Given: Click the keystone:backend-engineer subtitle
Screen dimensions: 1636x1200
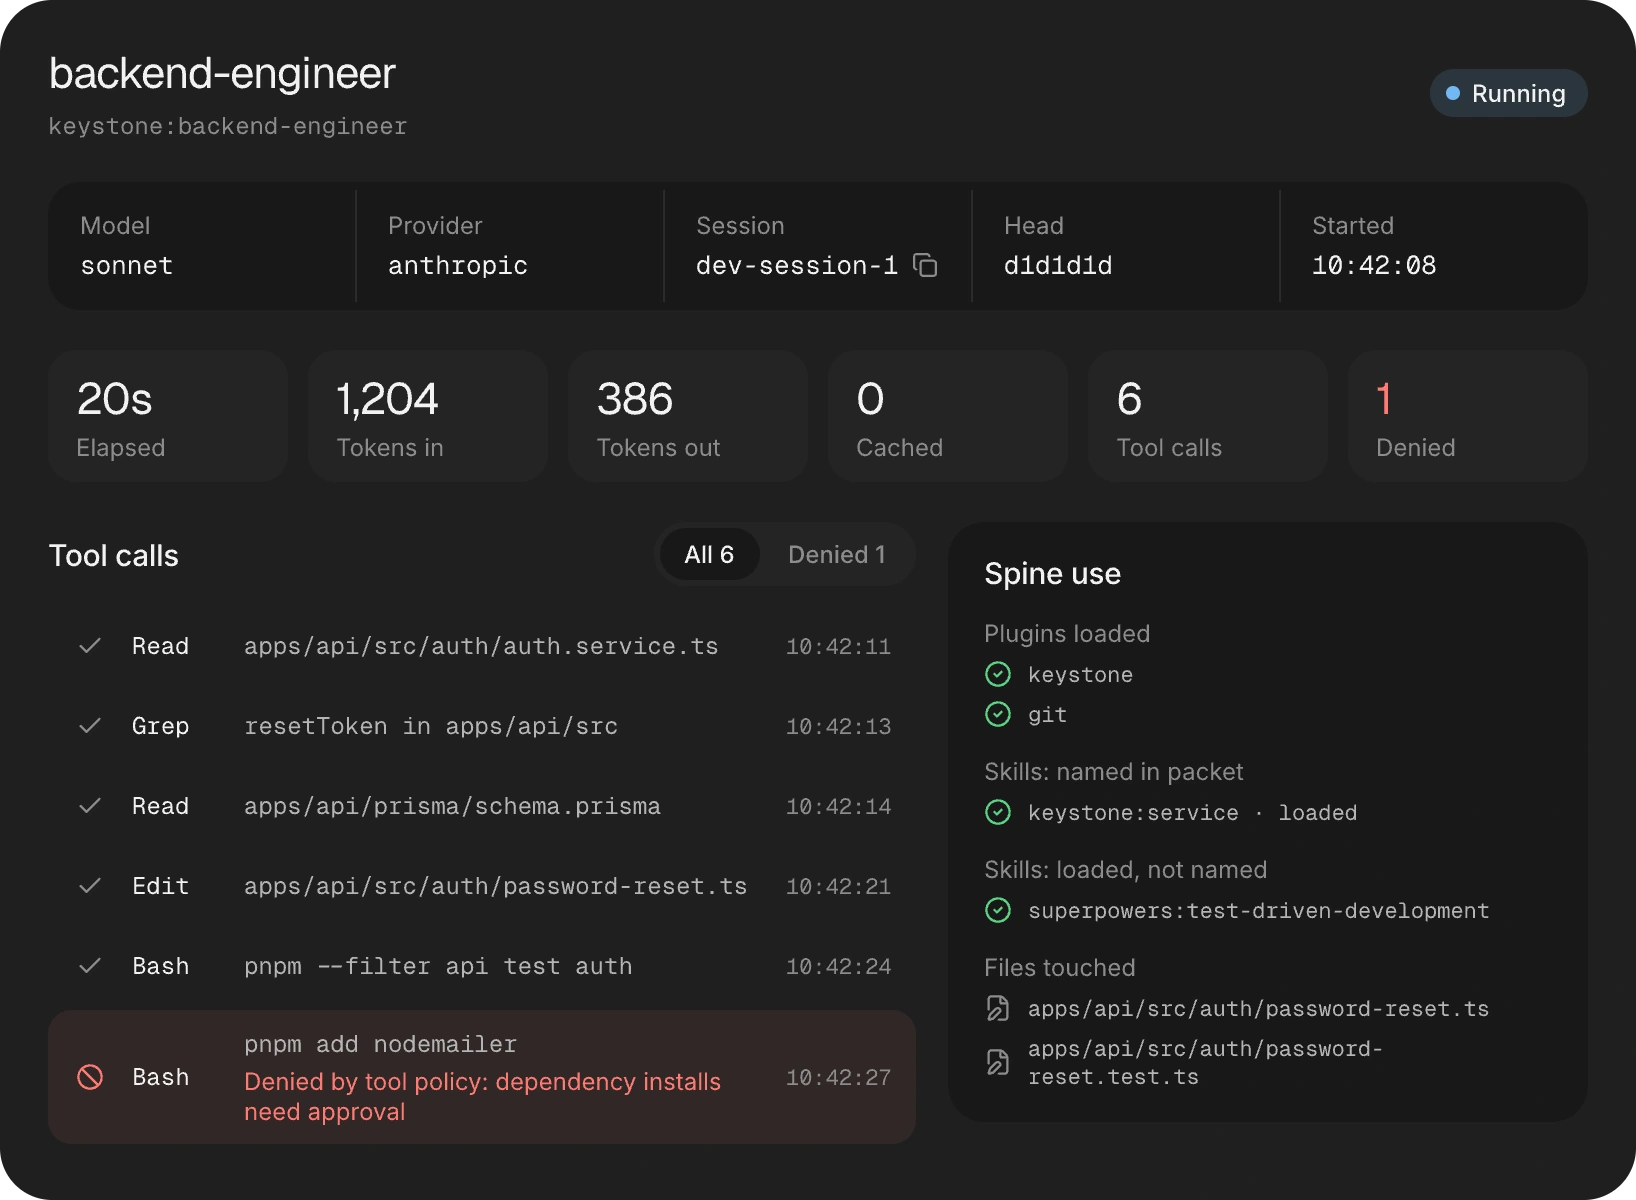Looking at the screenshot, I should click(x=228, y=126).
